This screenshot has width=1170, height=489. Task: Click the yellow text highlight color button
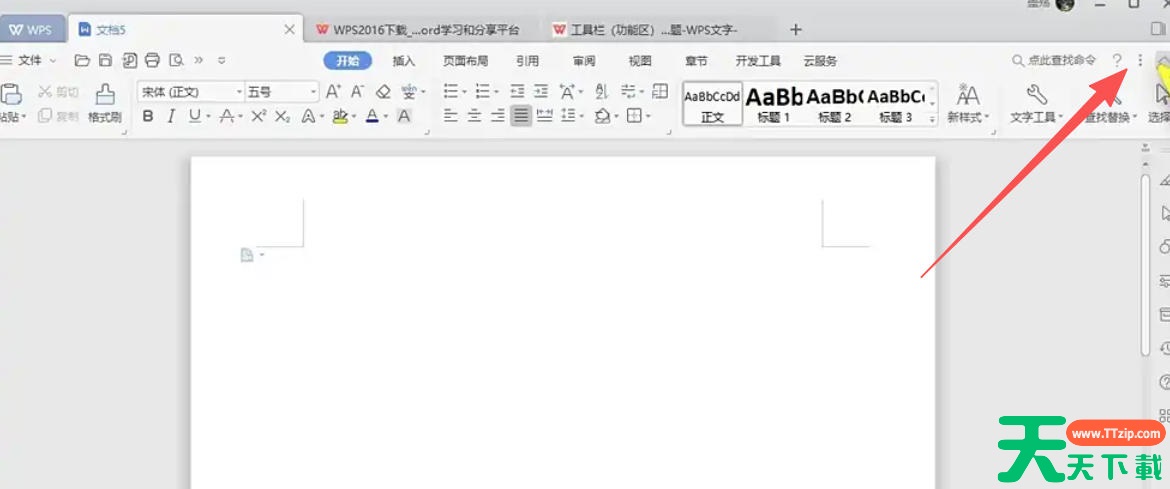tap(339, 116)
